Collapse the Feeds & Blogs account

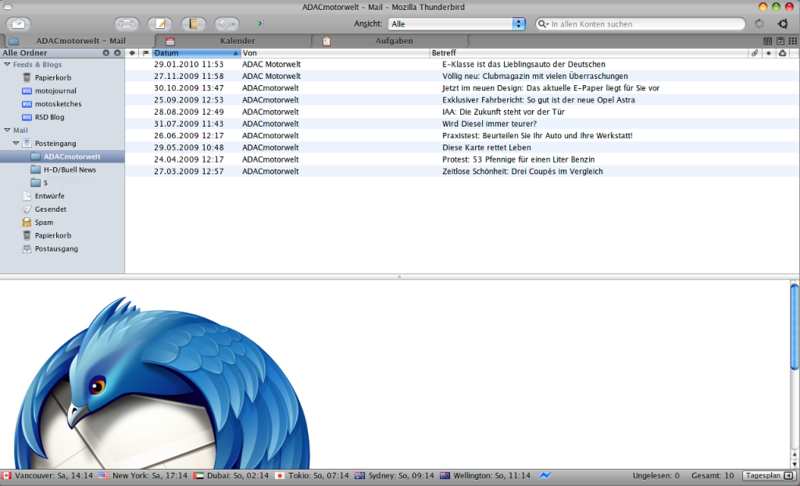tap(7, 64)
